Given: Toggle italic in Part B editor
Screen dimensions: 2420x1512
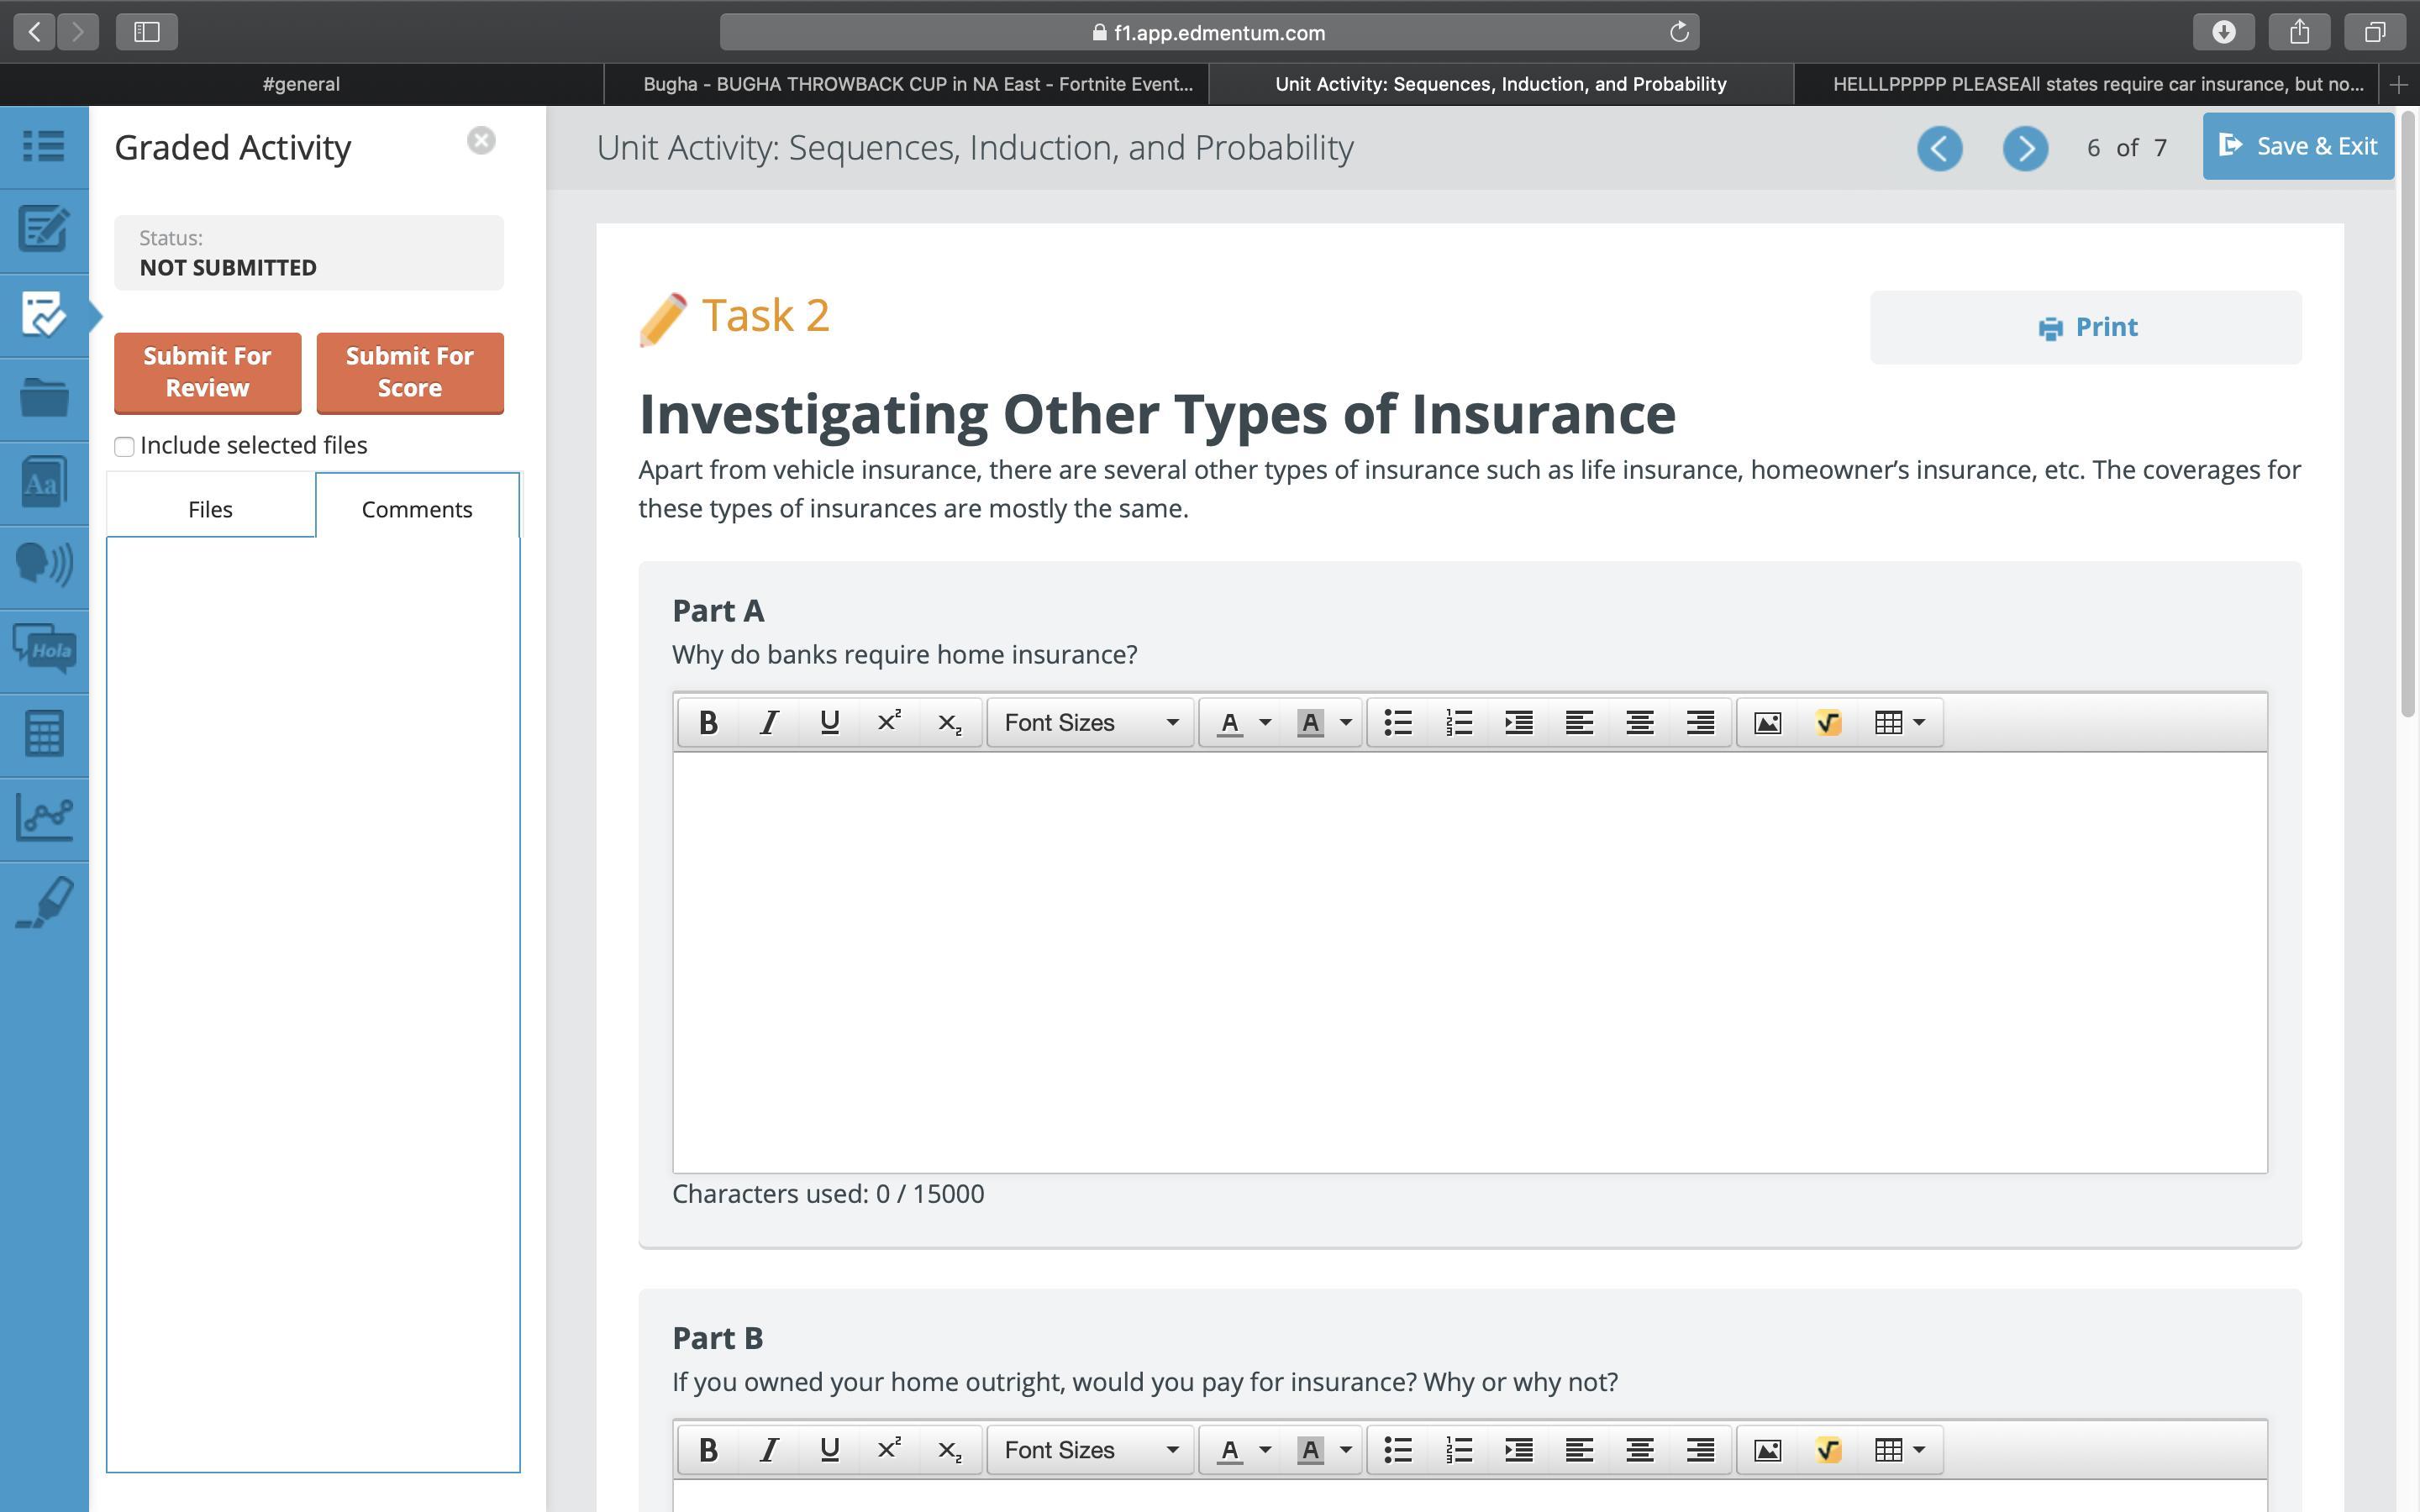Looking at the screenshot, I should point(768,1449).
